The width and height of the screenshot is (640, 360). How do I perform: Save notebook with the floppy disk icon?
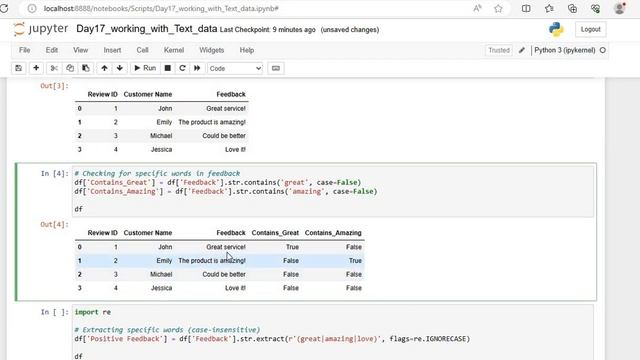[18, 68]
